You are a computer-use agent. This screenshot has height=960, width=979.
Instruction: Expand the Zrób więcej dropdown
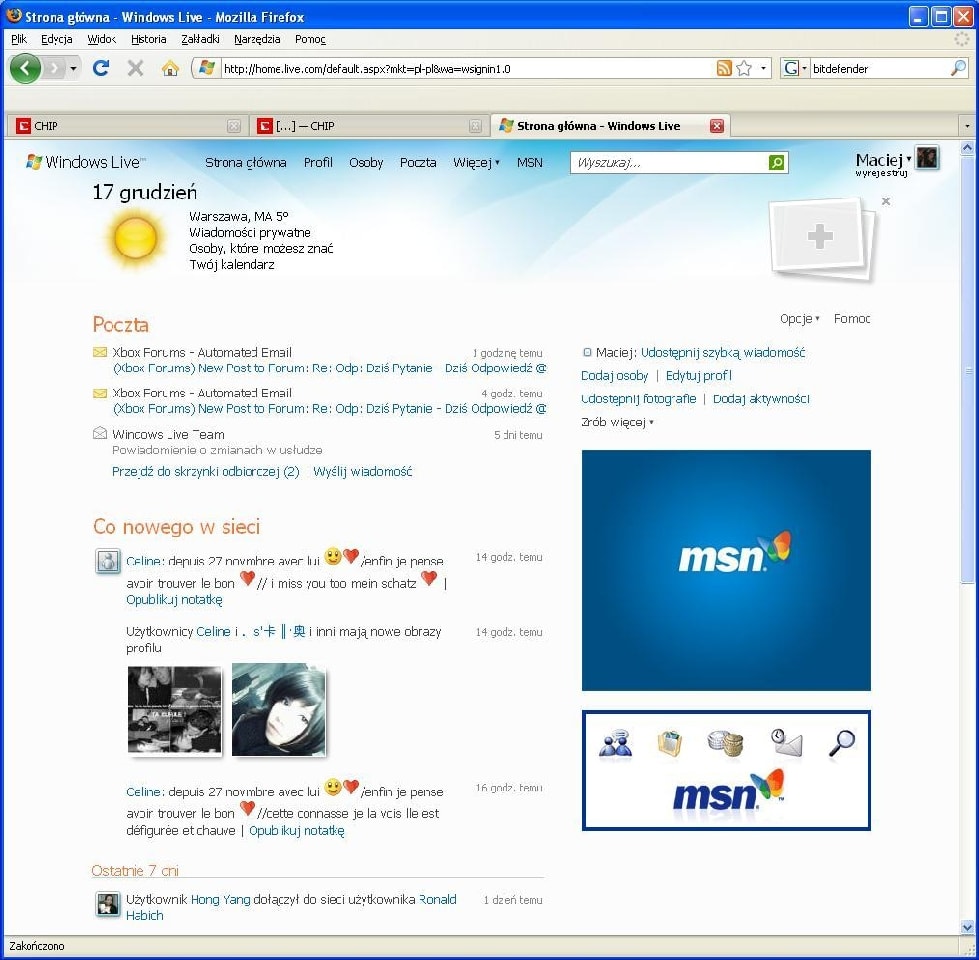[x=617, y=422]
